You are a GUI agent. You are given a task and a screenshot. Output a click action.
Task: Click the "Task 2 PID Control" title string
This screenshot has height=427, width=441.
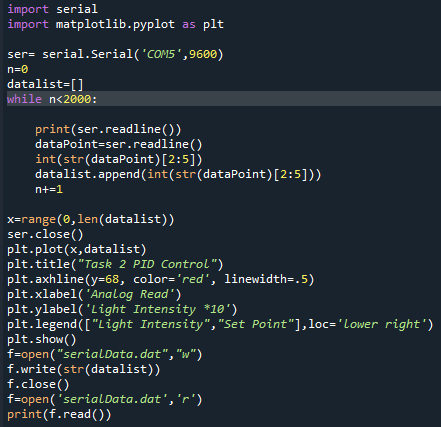click(x=147, y=264)
